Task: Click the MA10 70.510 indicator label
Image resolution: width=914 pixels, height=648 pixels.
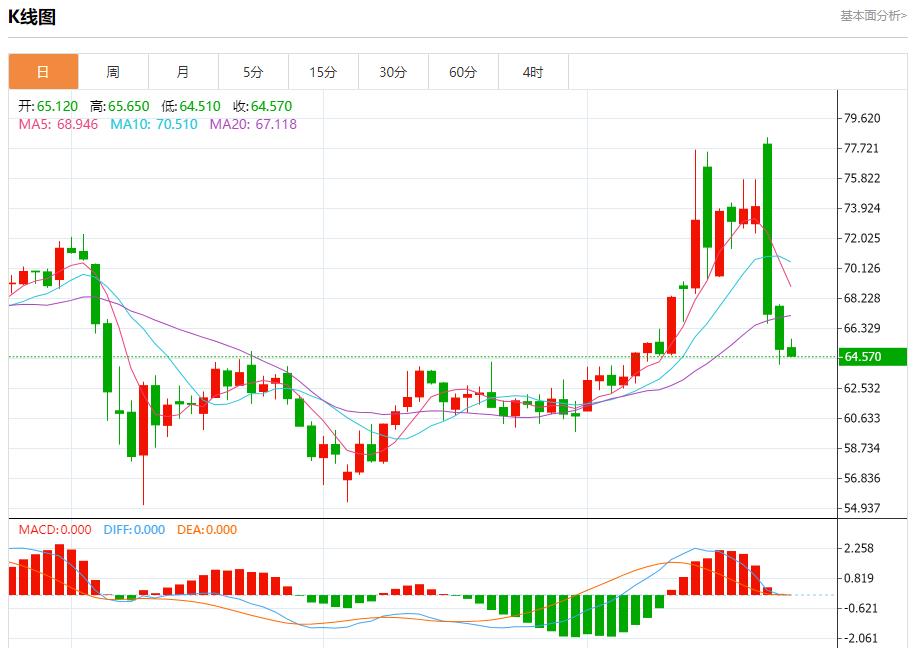Action: (153, 124)
